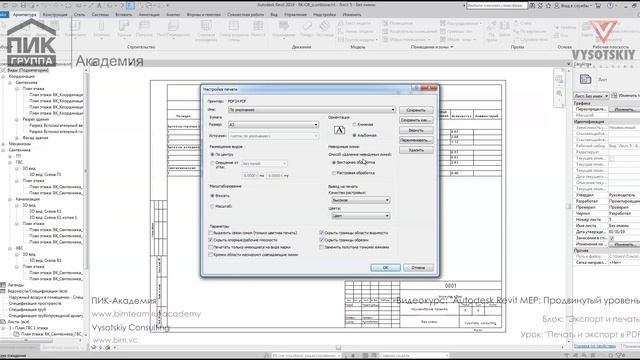This screenshot has height=360, width=640.
Task: Enable Заменить полутона тонкими линиями checkbox
Action: 322,247
